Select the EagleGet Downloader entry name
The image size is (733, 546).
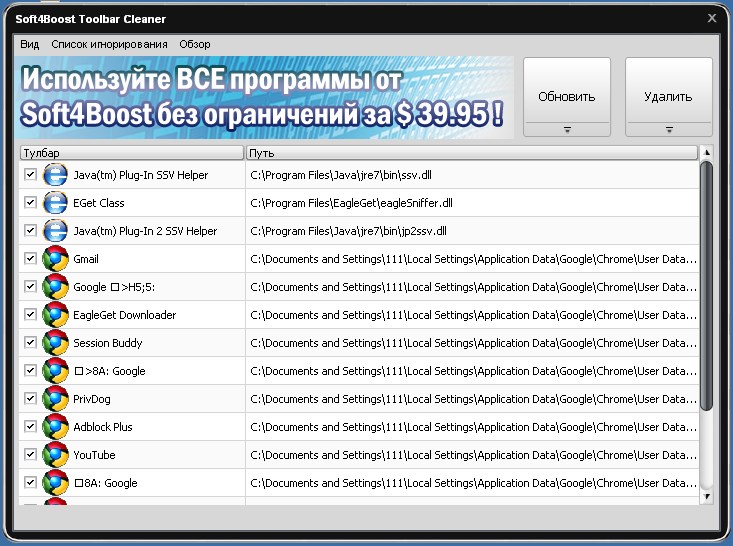[124, 315]
